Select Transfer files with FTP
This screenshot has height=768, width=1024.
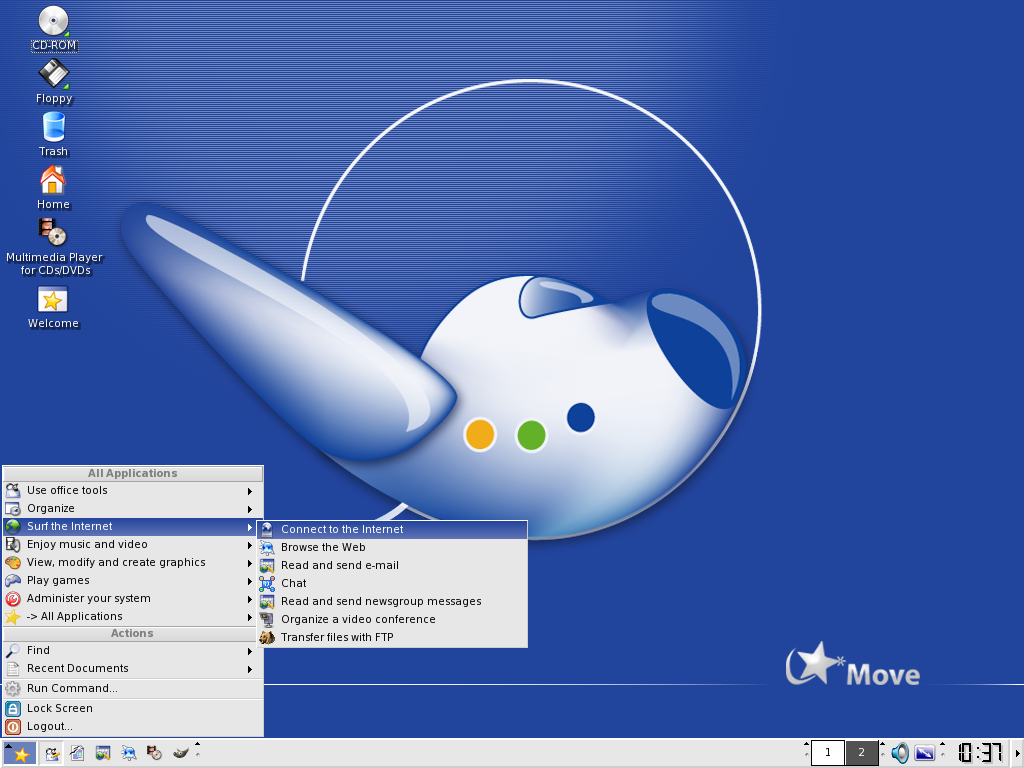(x=392, y=637)
